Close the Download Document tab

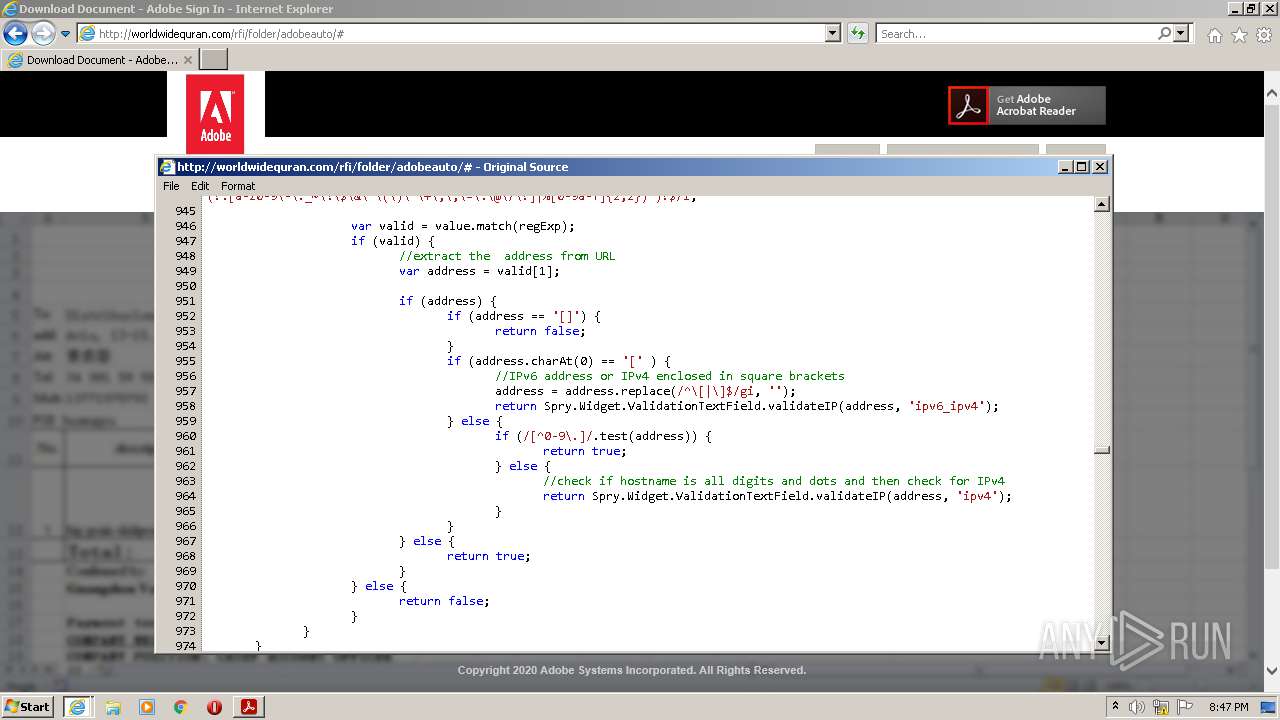pyautogui.click(x=188, y=60)
